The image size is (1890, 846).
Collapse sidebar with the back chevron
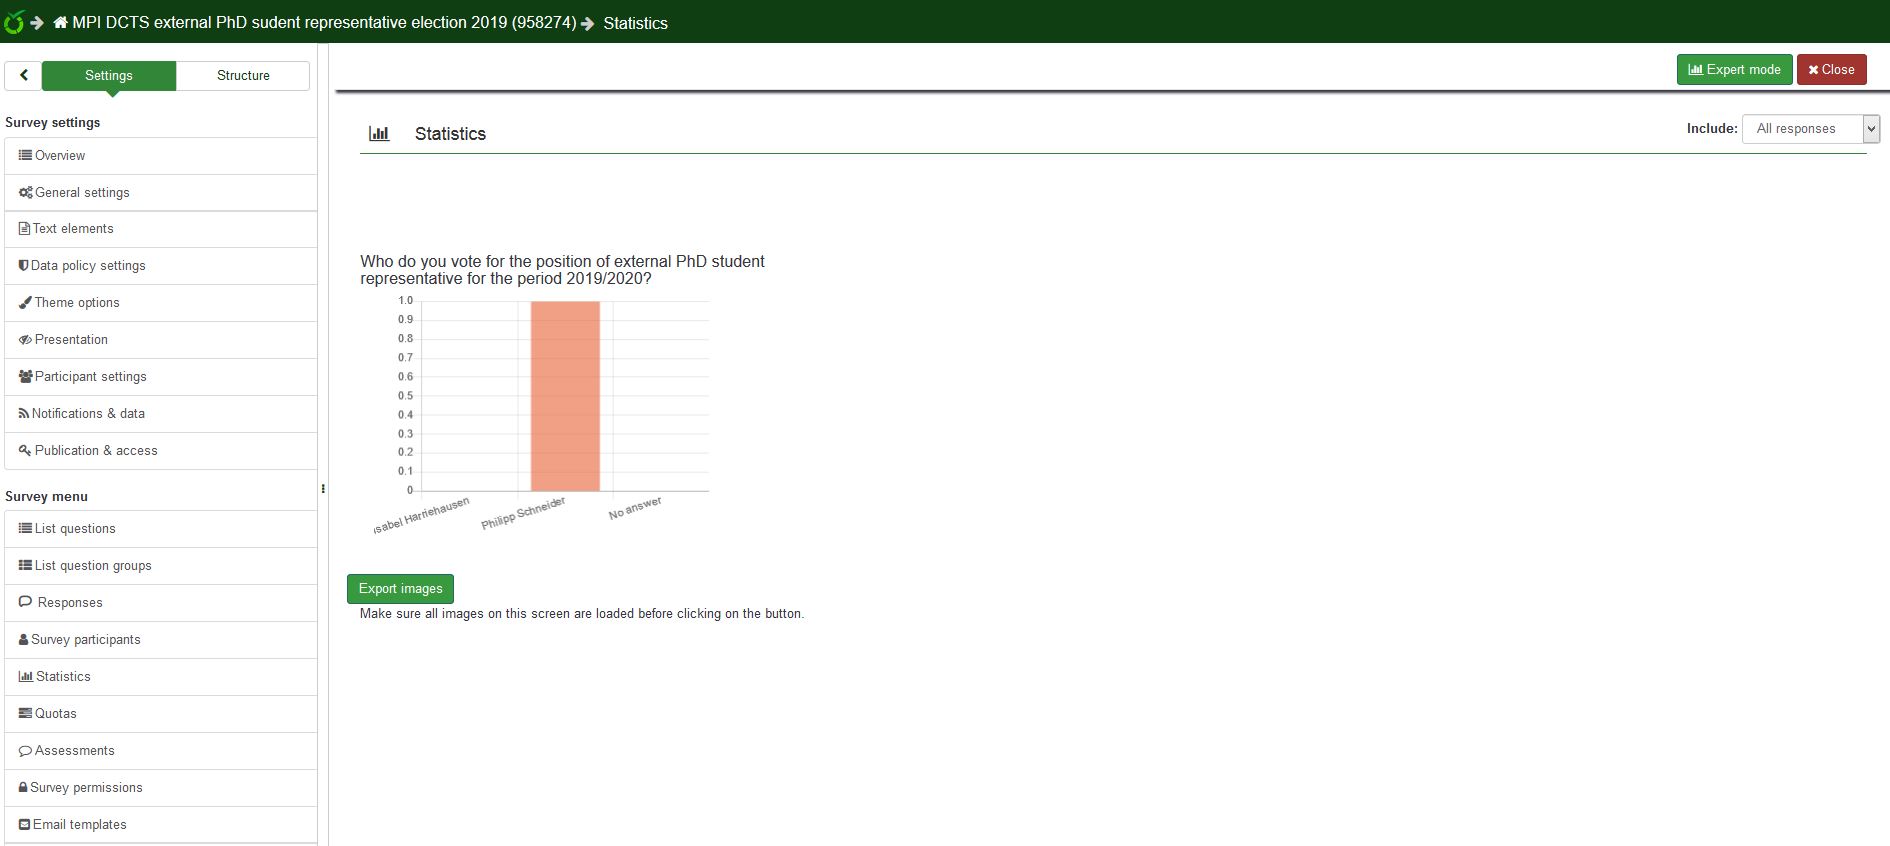coord(23,75)
